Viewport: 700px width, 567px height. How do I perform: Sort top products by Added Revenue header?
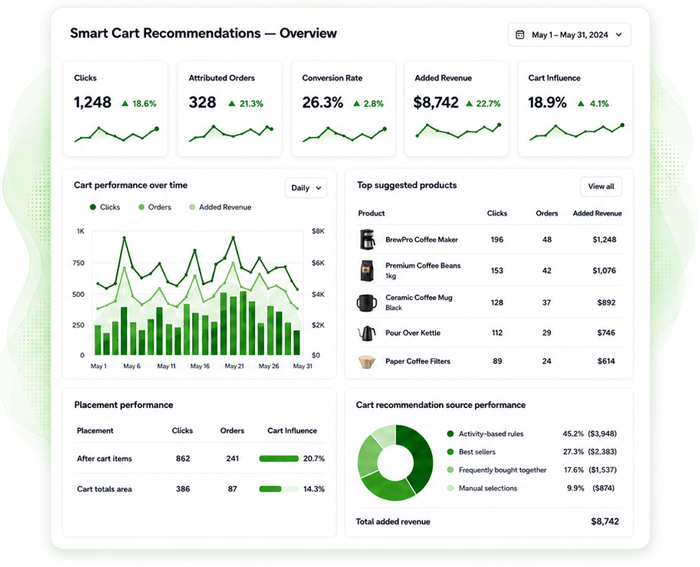coord(597,213)
